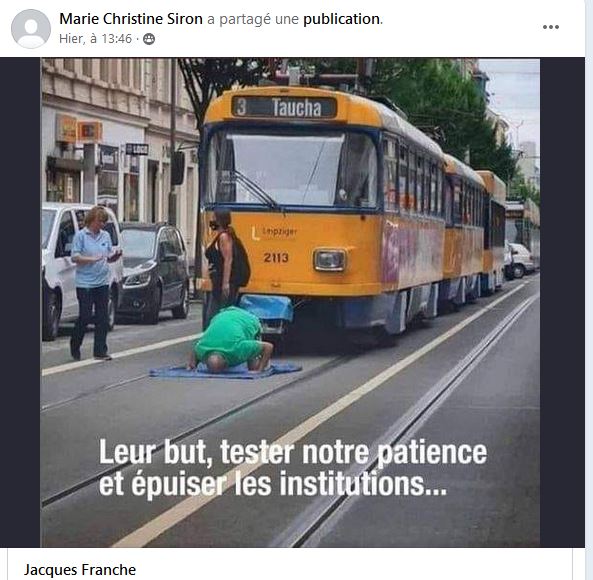Open Marie Christine Siron's profile name link

[x=131, y=19]
